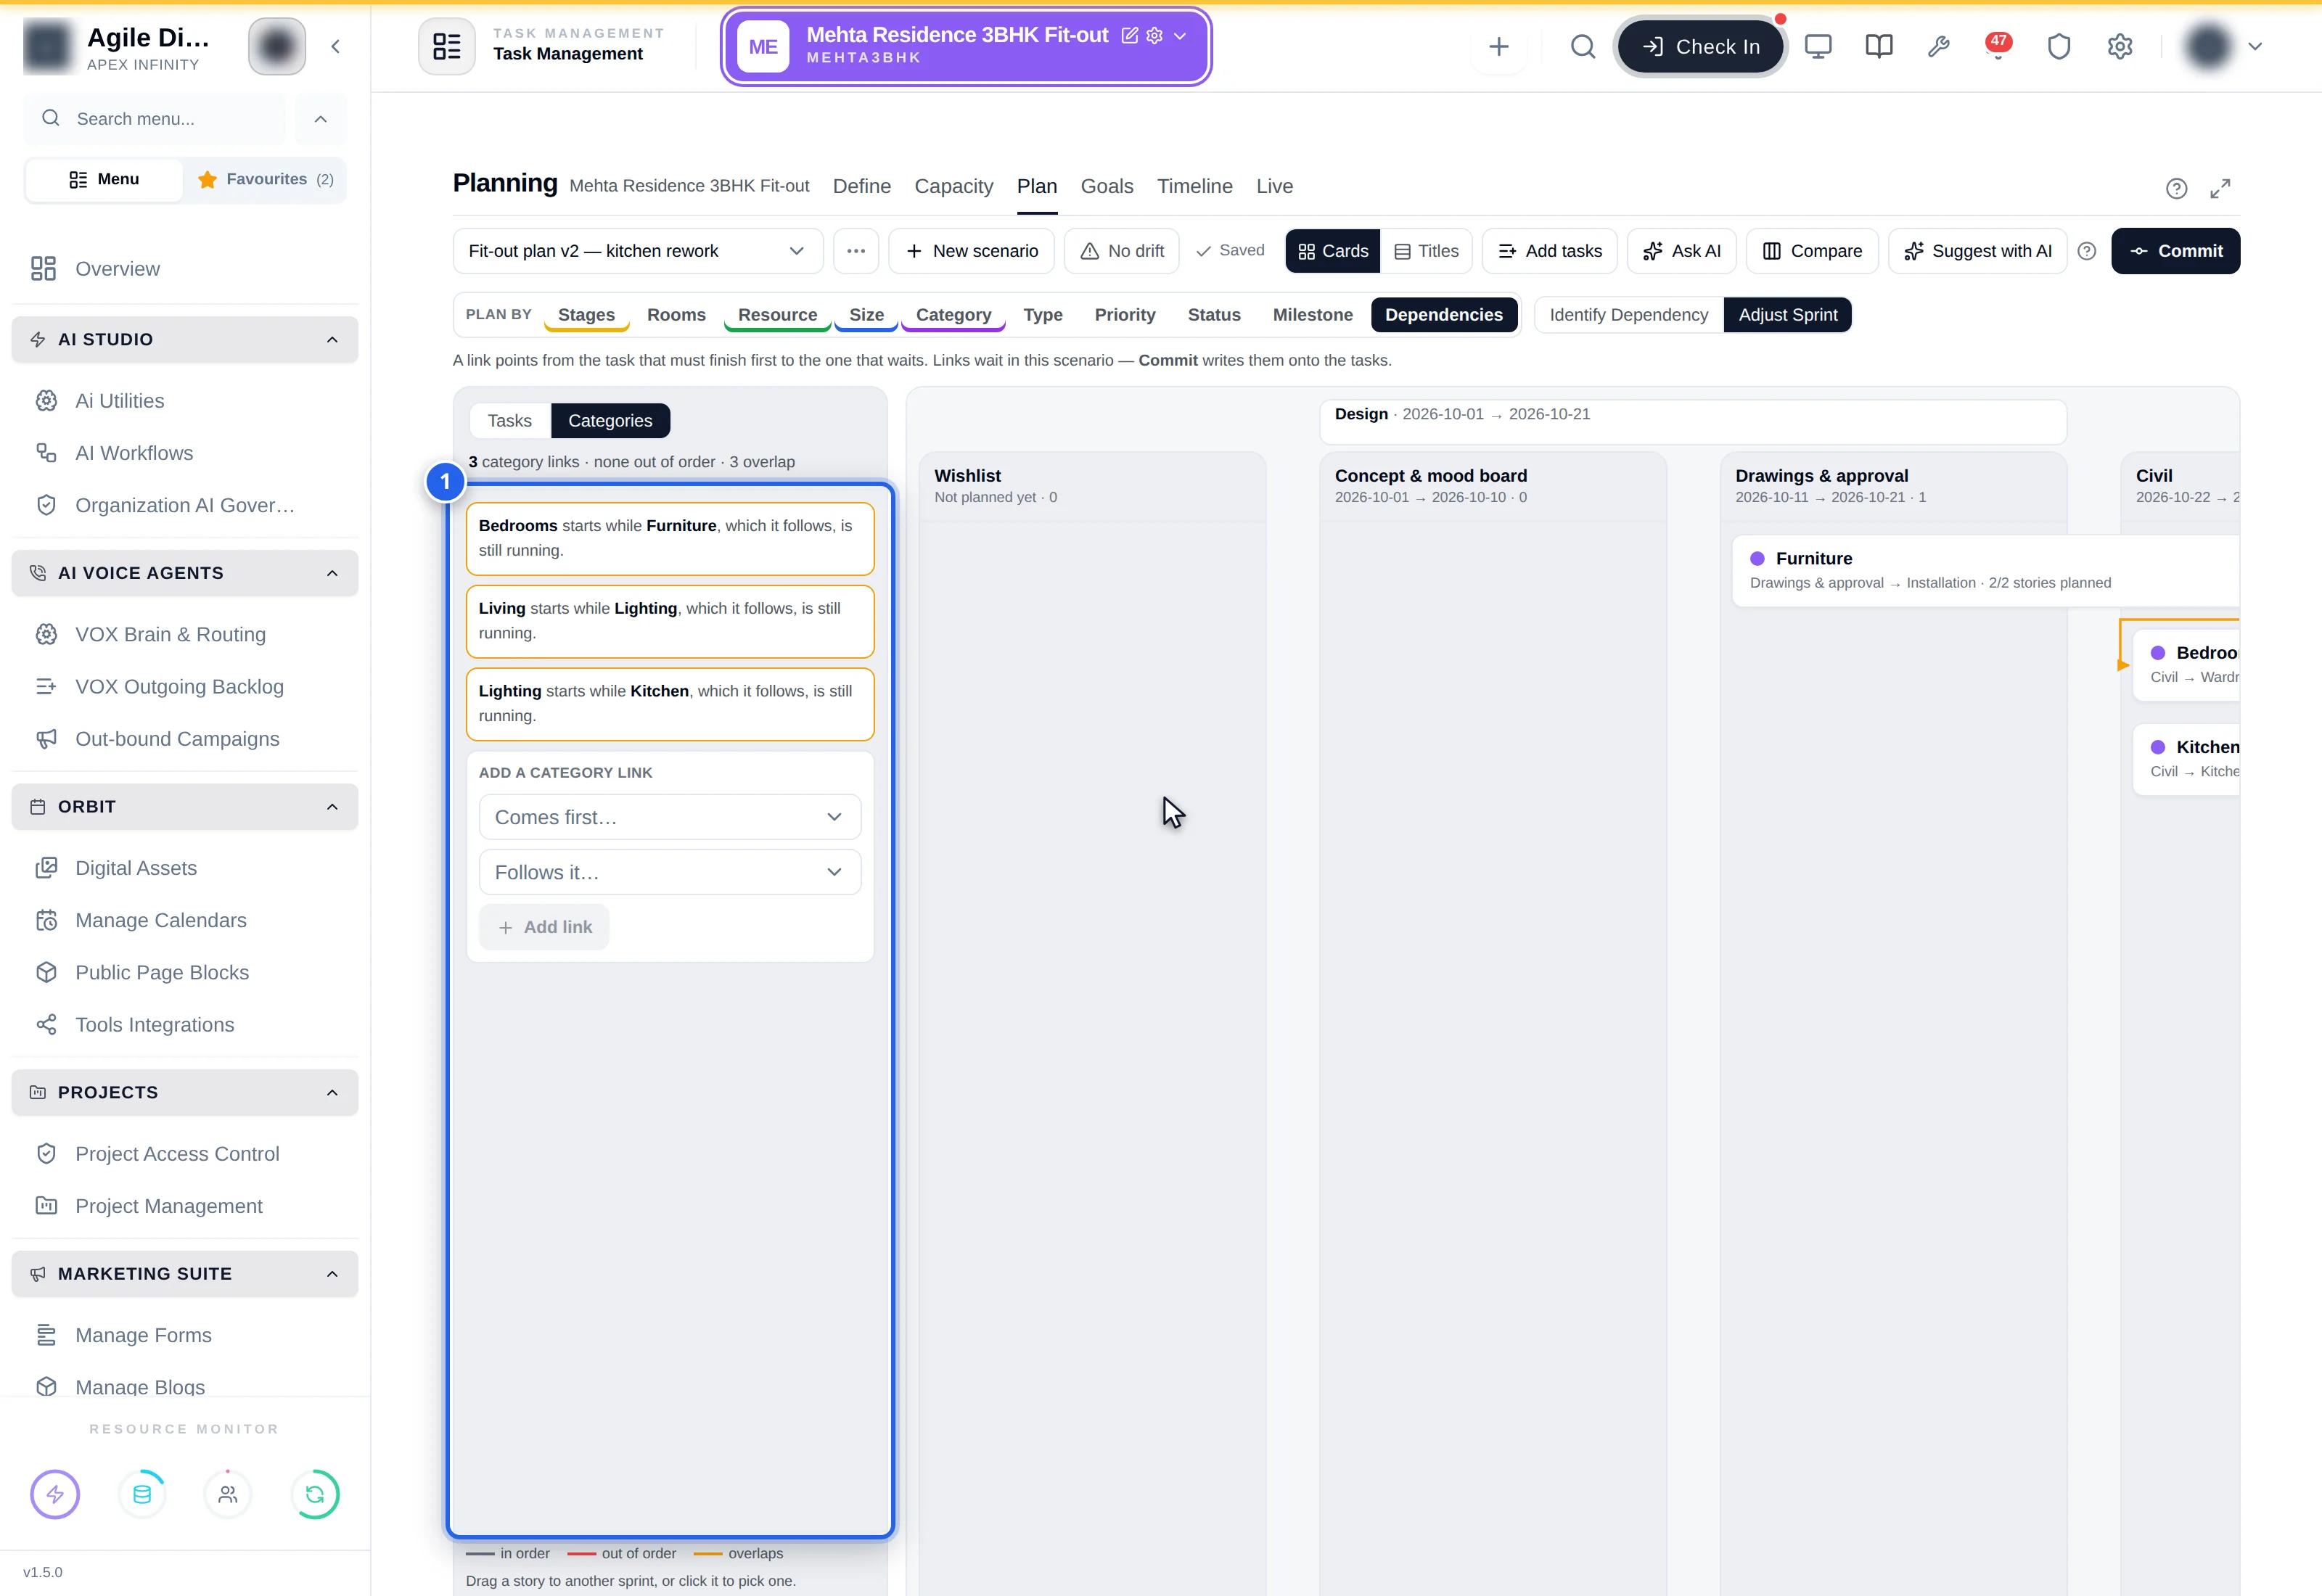
Task: Select the Tasks toggle in dependency panel
Action: [510, 421]
